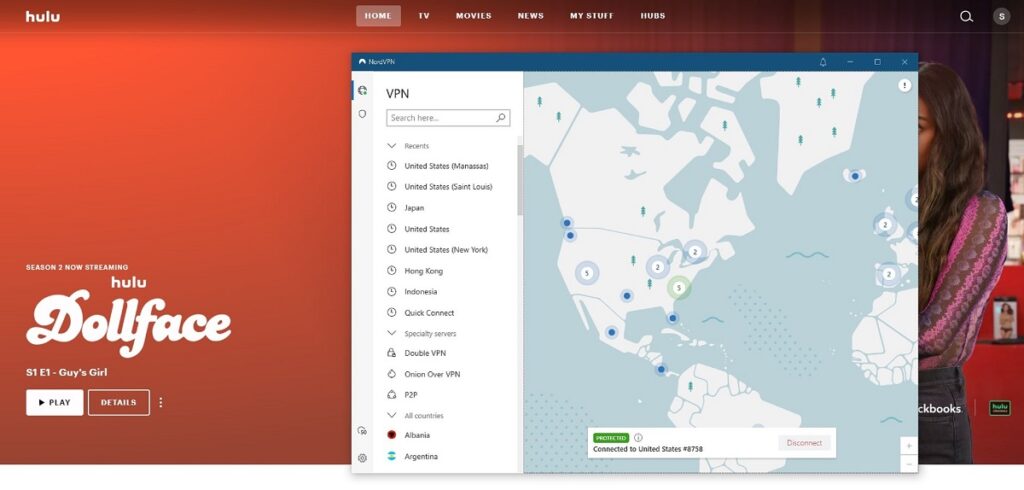This screenshot has width=1024, height=490.
Task: Open Hulu MY STUFF tab
Action: 592,16
